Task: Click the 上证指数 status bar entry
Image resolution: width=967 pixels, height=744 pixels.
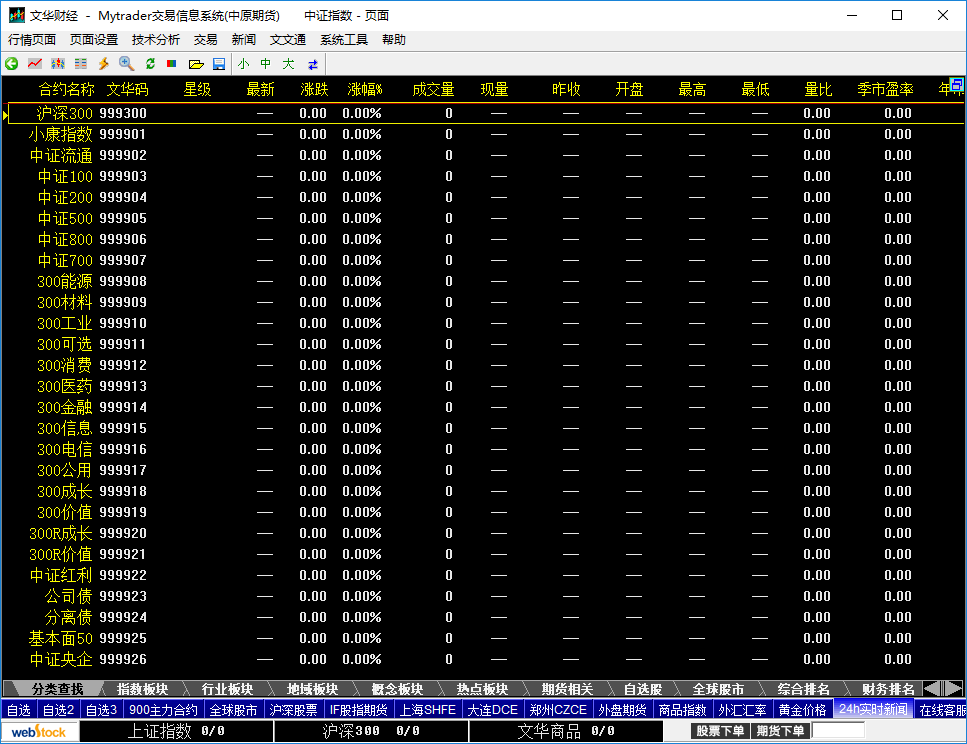Action: pos(176,731)
